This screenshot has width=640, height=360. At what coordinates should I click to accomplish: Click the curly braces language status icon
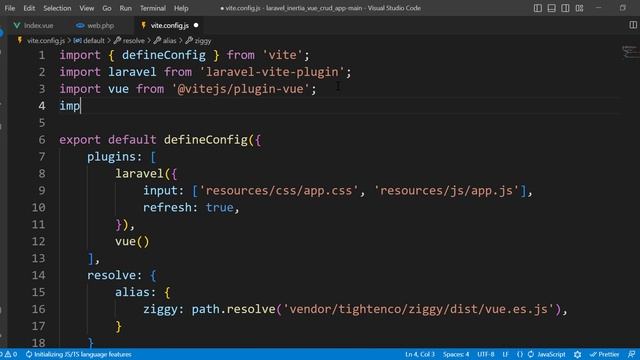[x=520, y=354]
